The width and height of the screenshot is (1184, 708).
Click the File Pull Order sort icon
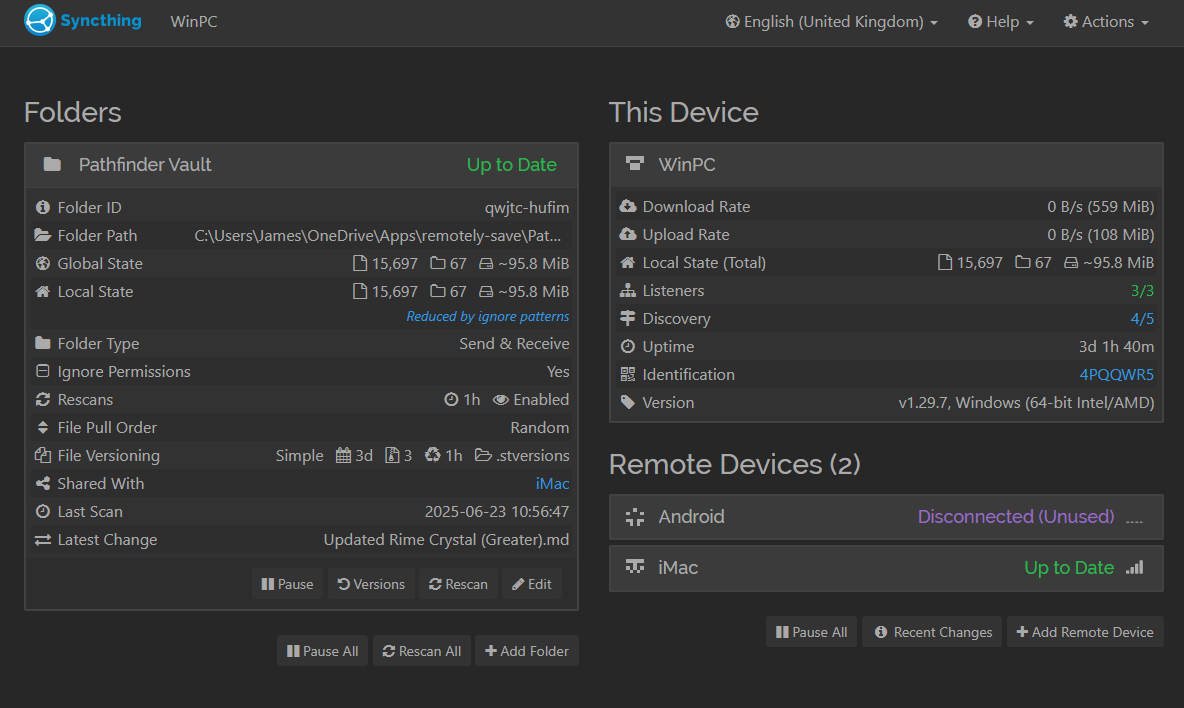[x=43, y=427]
